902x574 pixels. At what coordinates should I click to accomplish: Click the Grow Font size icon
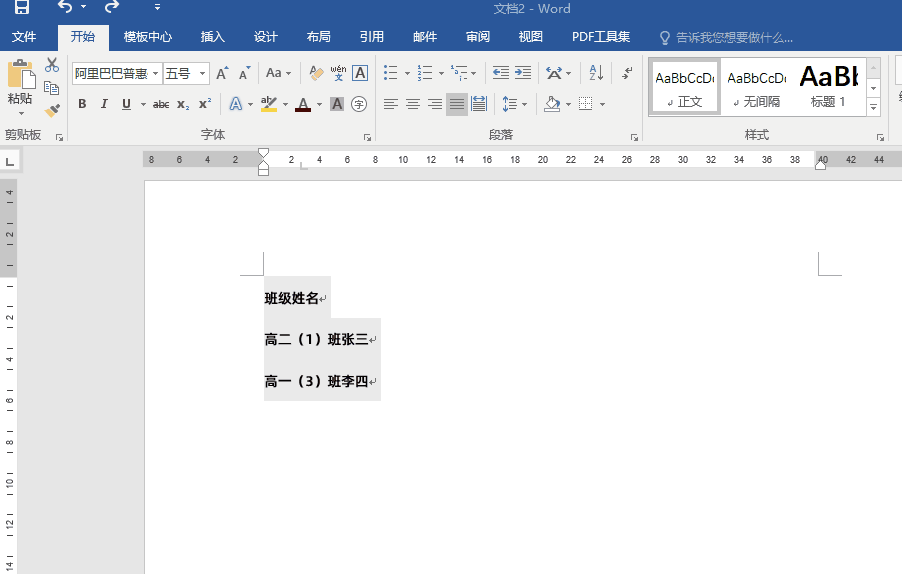[222, 73]
